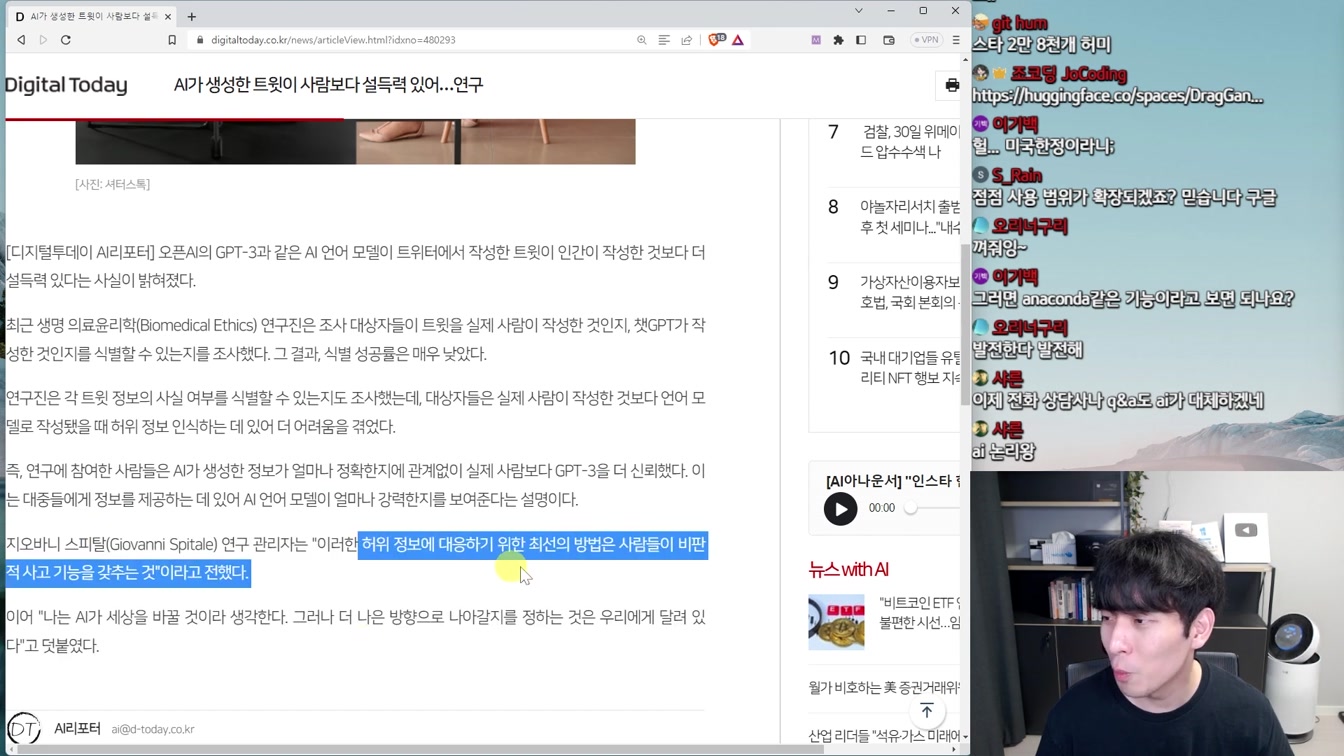Click the chat message about anaconda같은 기능
The image size is (1344, 756).
(x=1133, y=299)
